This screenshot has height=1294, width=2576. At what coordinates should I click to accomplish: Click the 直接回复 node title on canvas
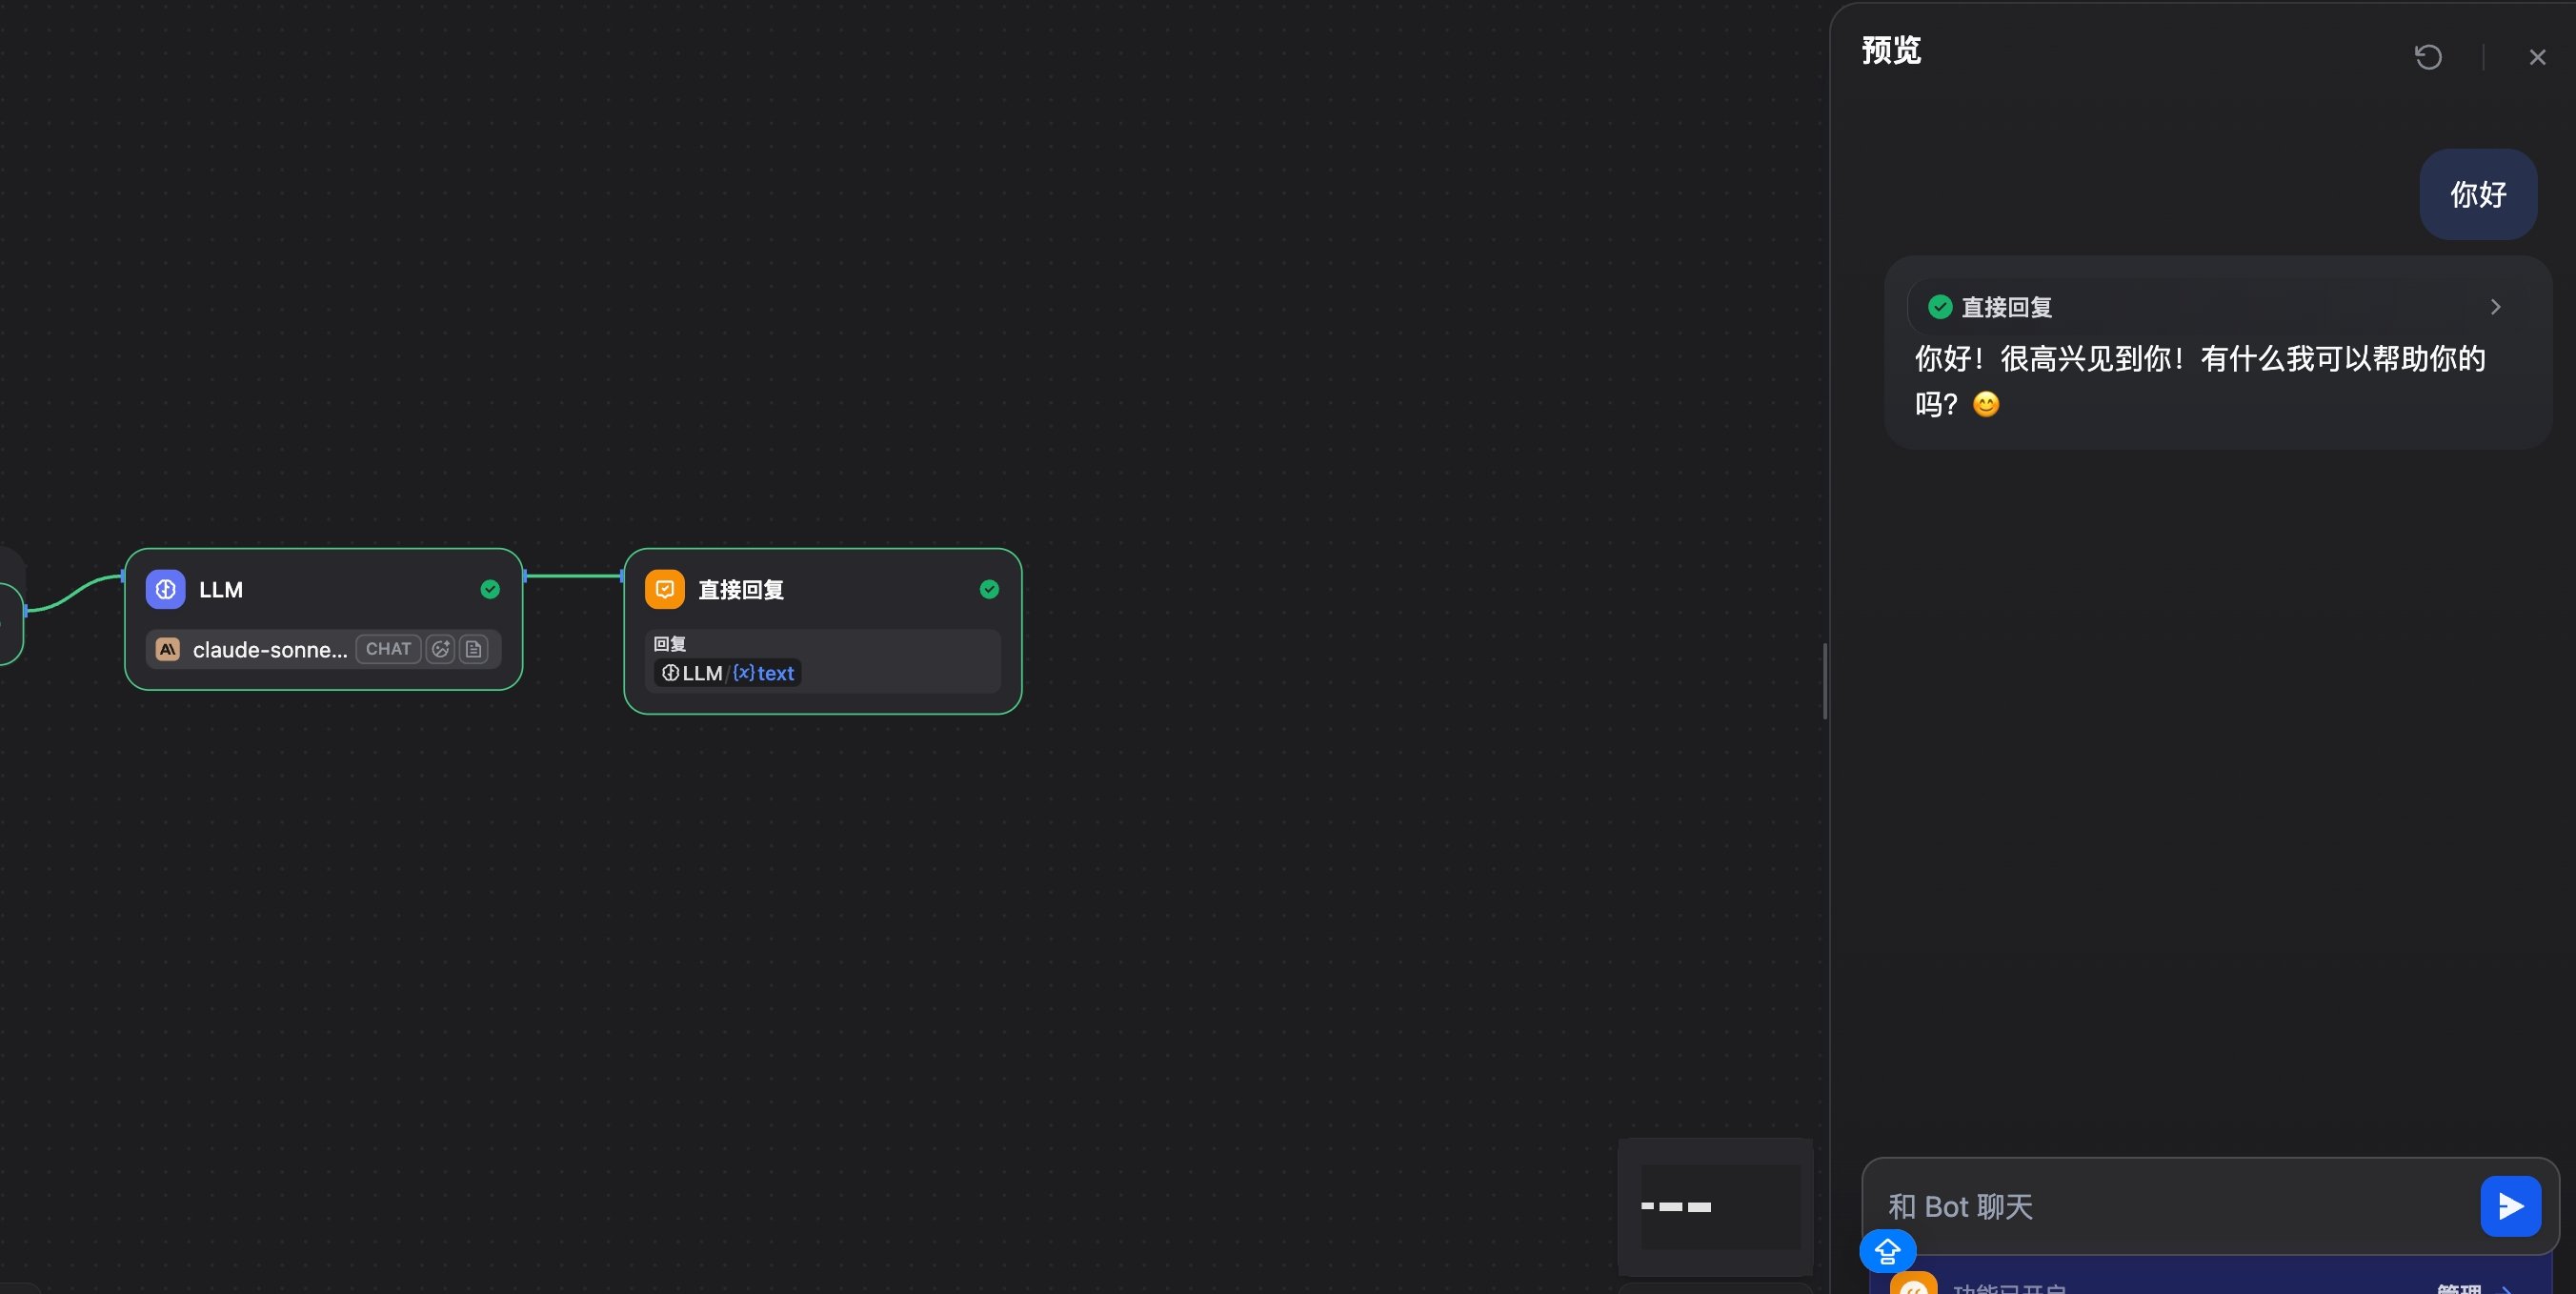(741, 589)
